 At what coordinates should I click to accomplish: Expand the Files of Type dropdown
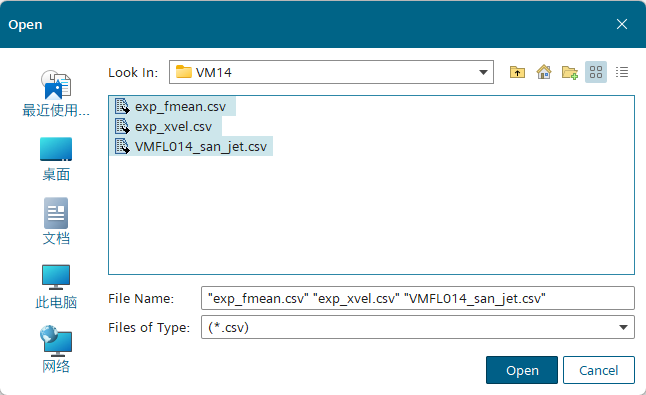[x=623, y=327]
